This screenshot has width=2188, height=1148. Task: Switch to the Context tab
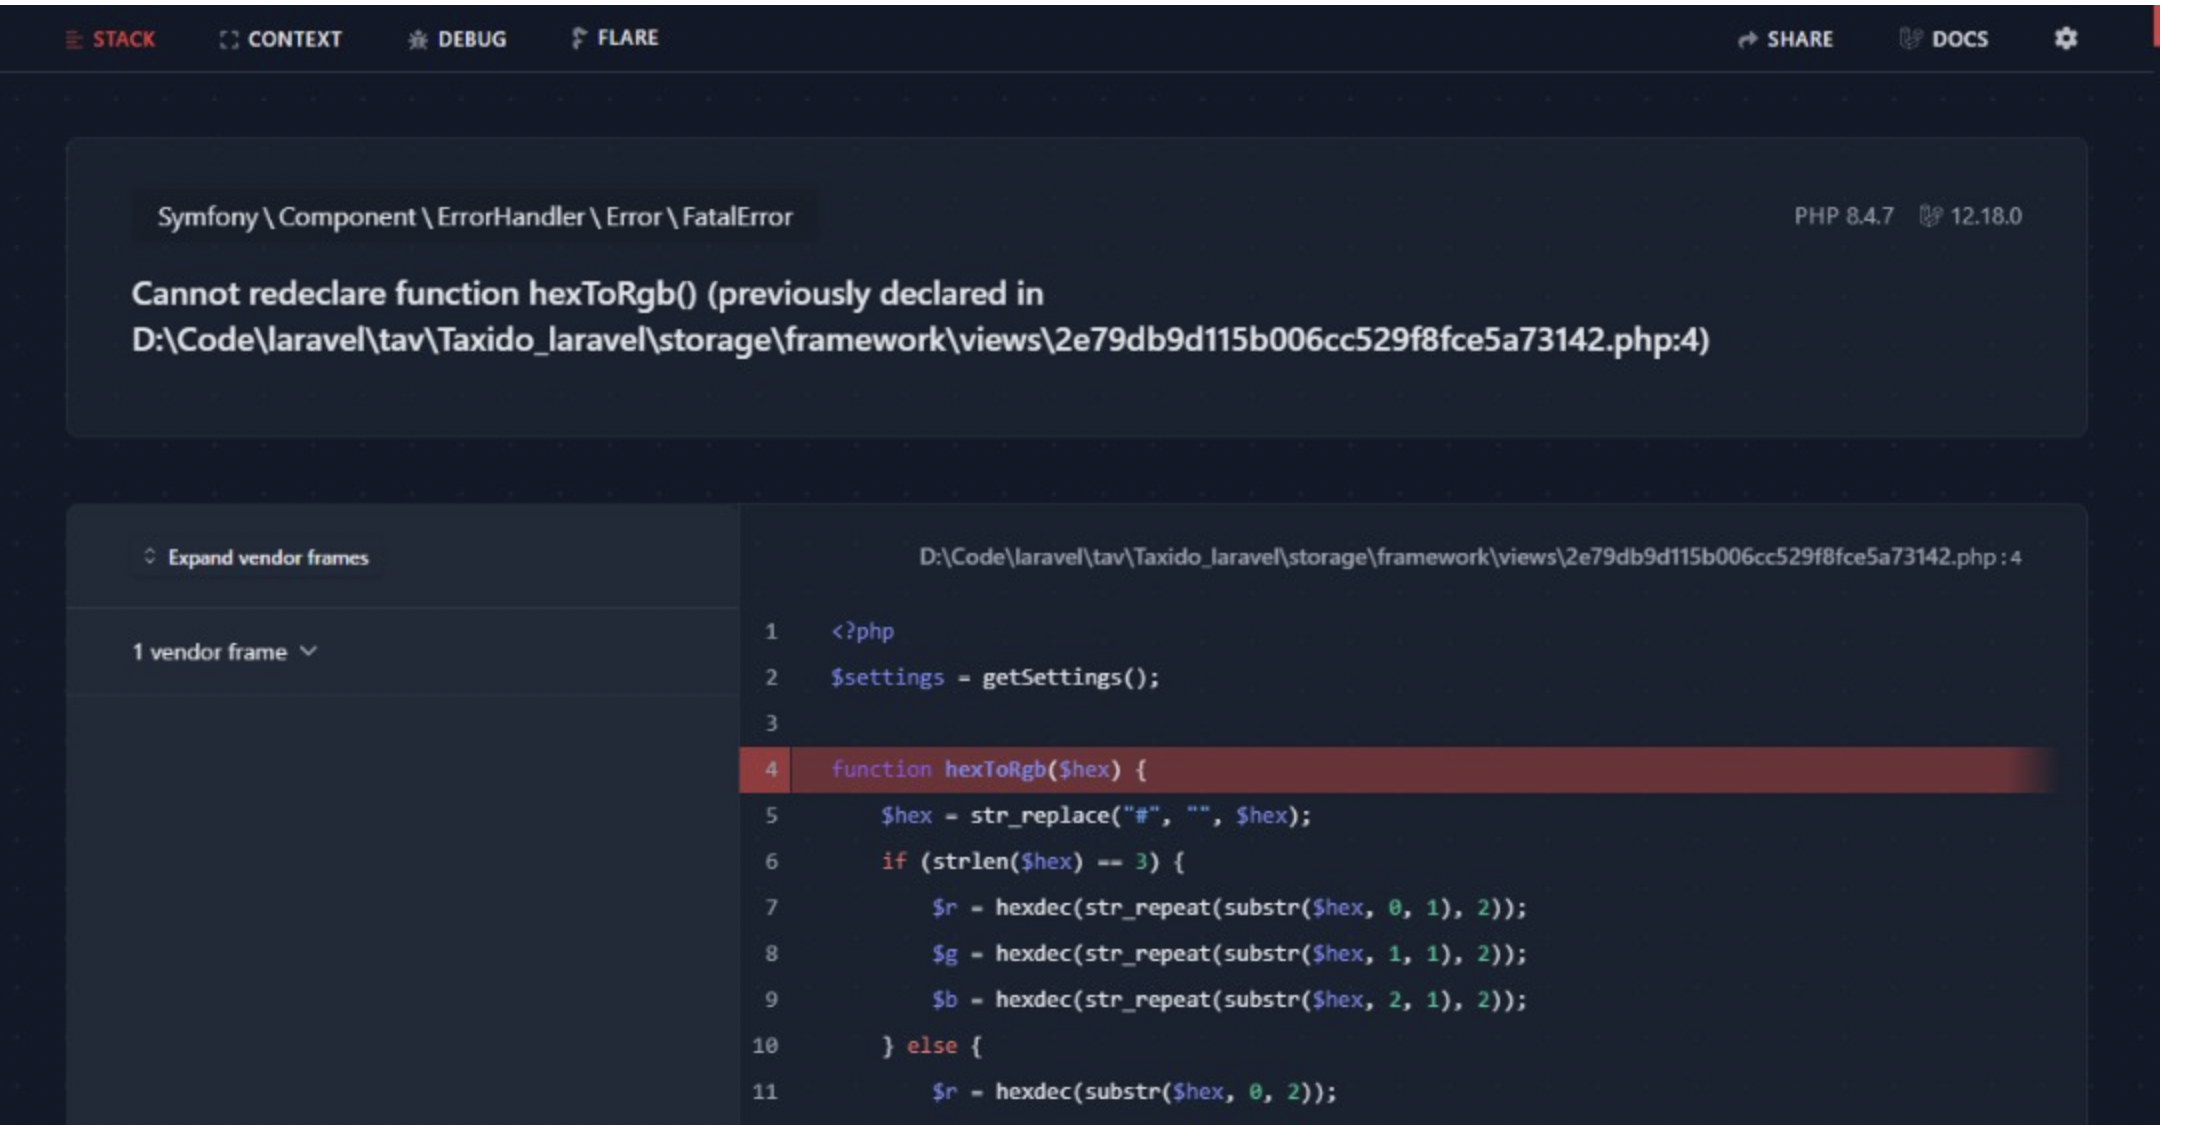[280, 39]
